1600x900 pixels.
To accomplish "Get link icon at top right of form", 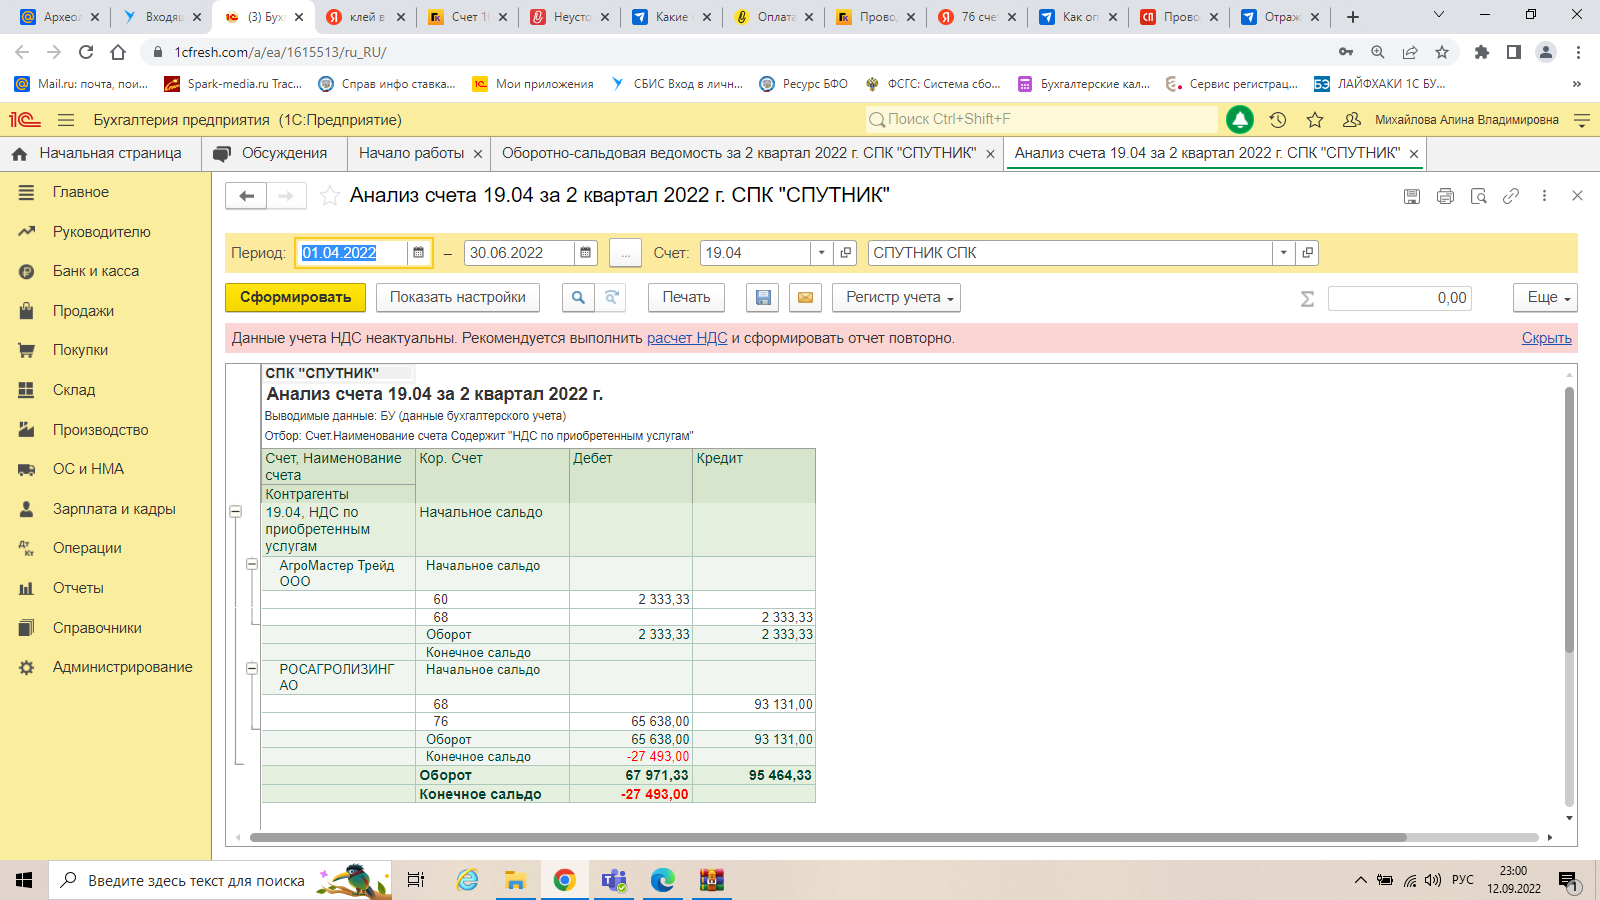I will click(x=1511, y=196).
